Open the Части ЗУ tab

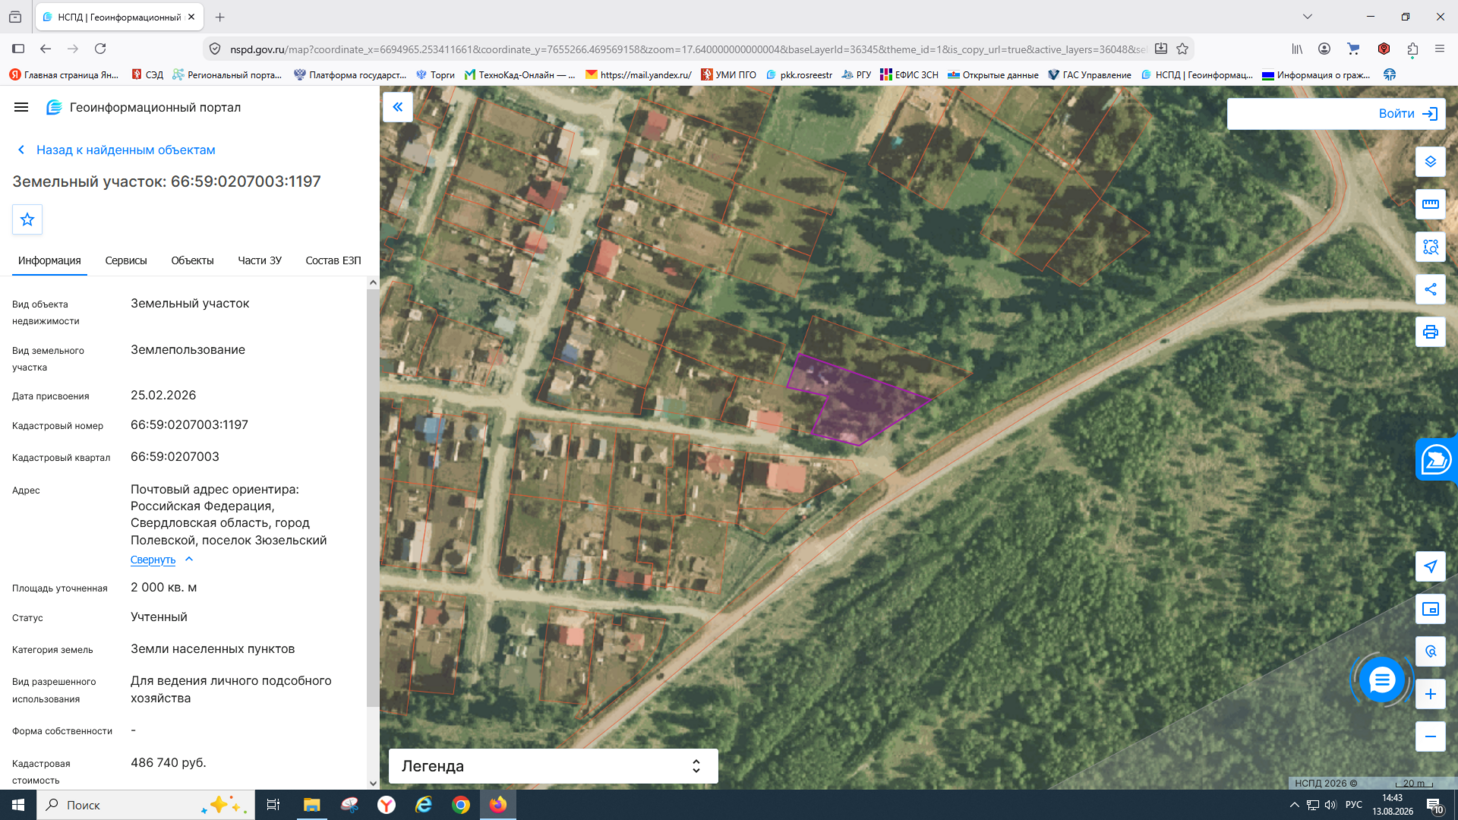click(260, 260)
